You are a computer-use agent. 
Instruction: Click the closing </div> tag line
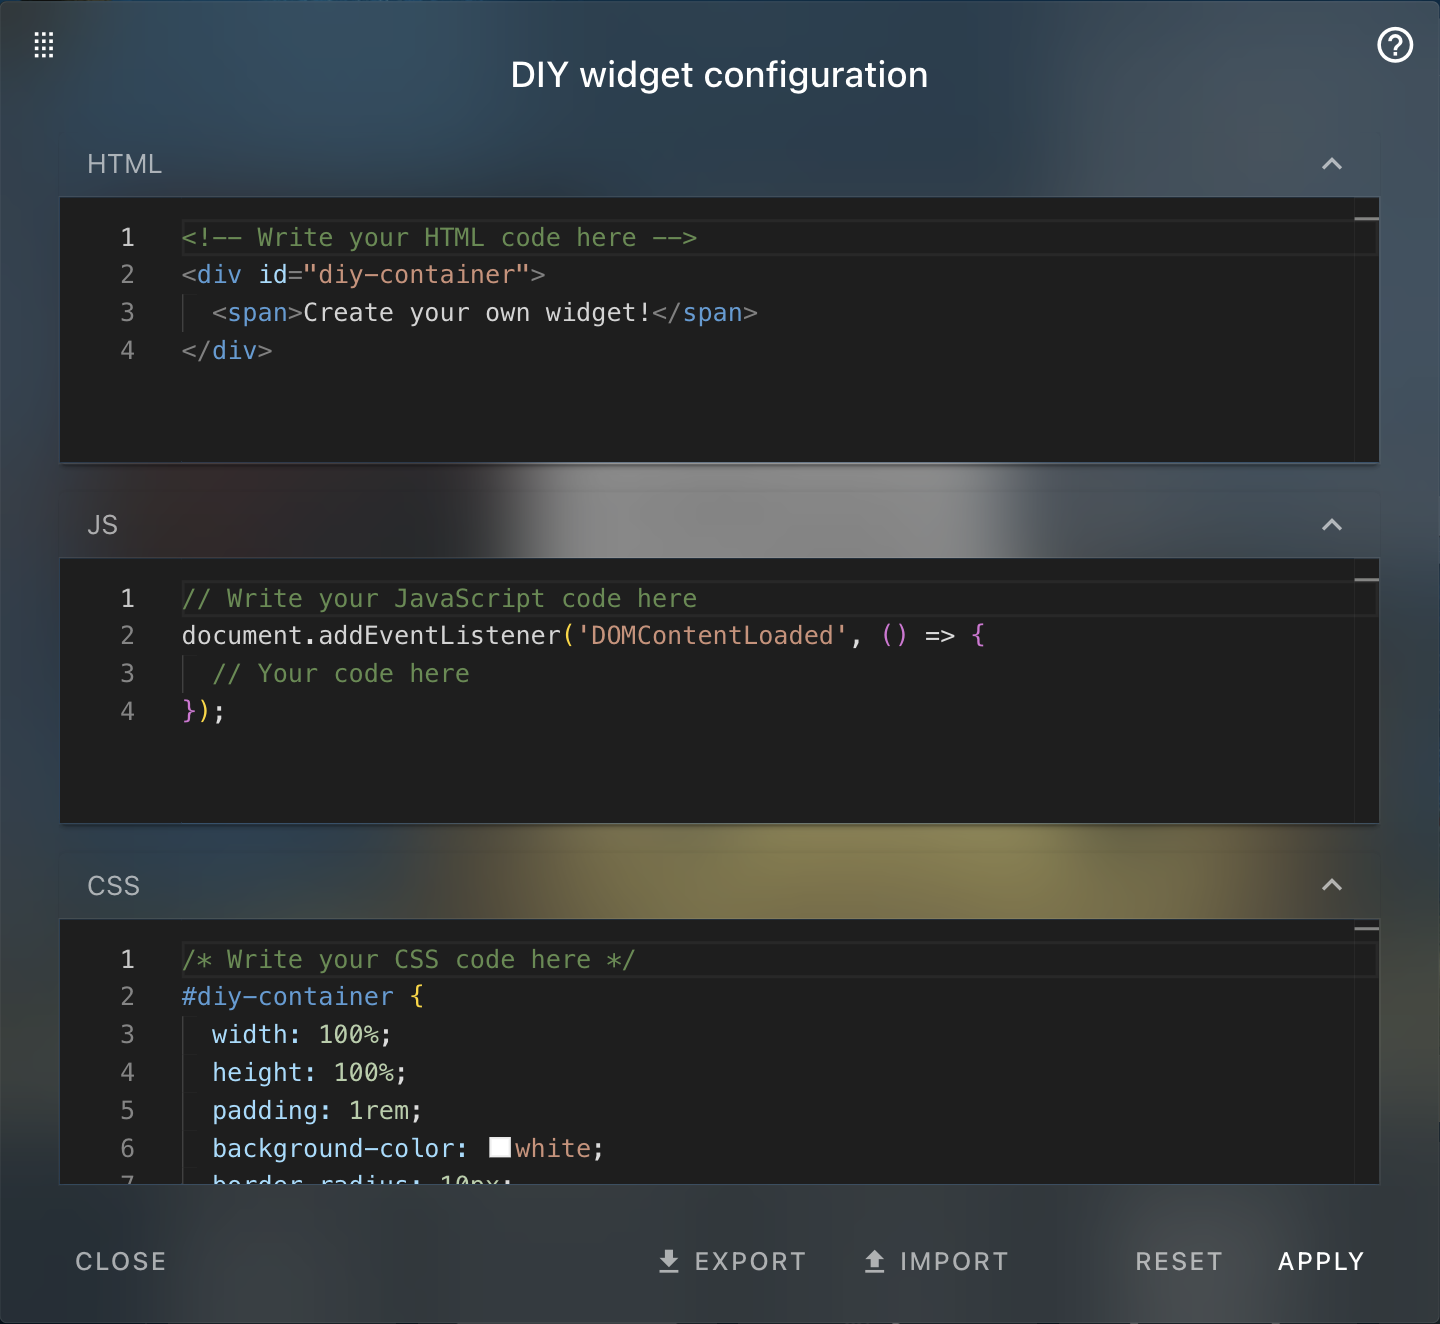pos(227,351)
